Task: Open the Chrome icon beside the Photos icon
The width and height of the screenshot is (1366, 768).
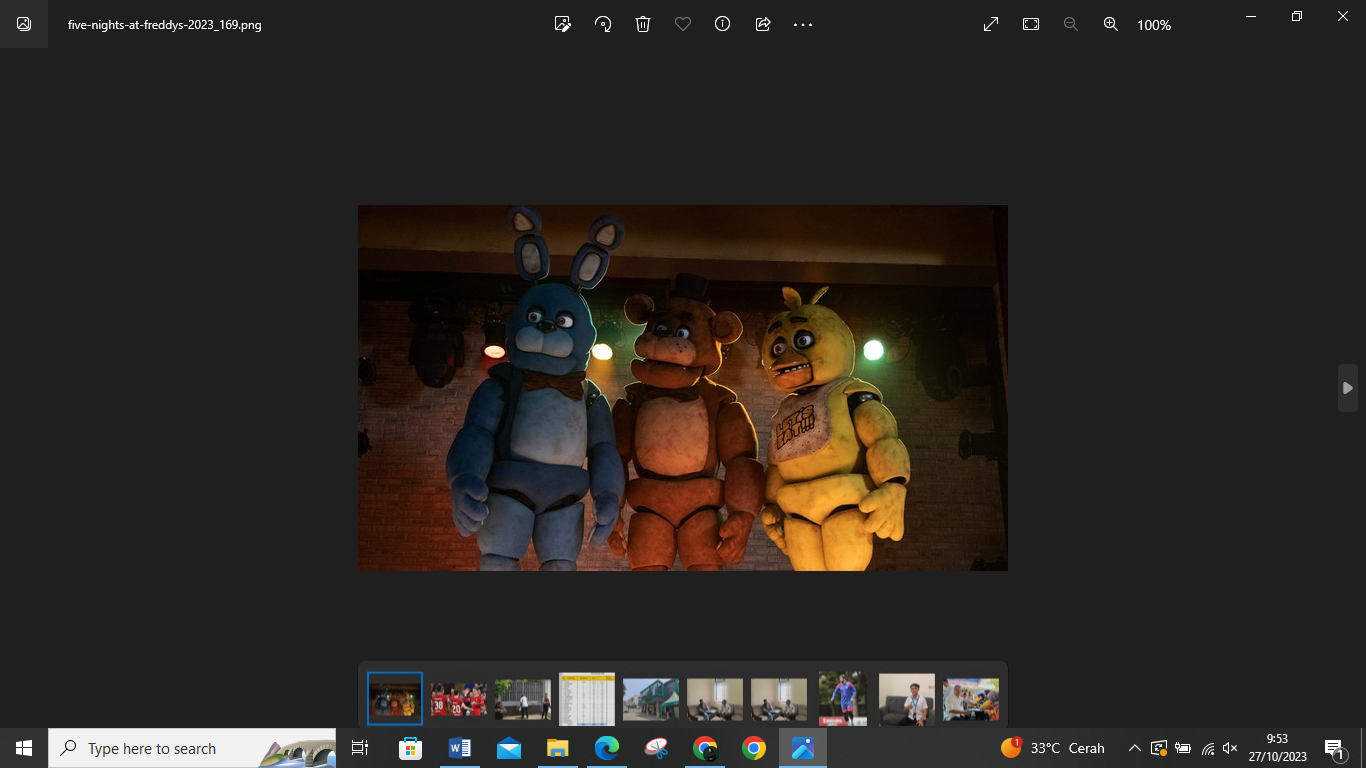Action: [x=754, y=748]
